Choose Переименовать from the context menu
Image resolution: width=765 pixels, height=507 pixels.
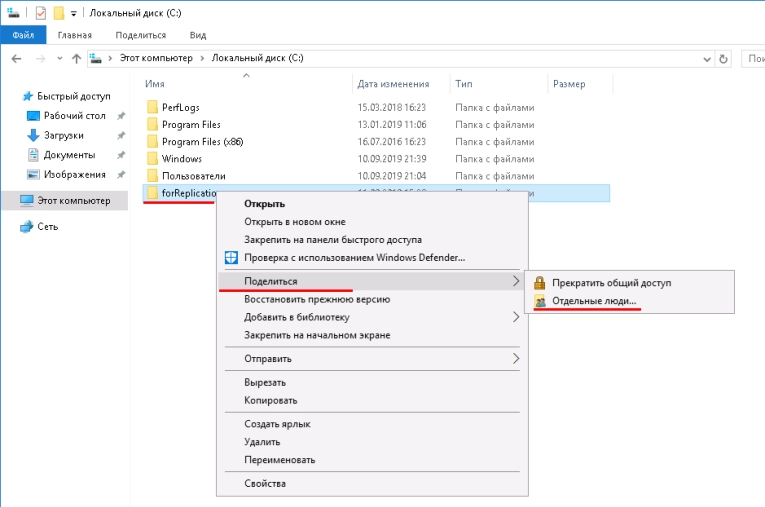point(279,460)
